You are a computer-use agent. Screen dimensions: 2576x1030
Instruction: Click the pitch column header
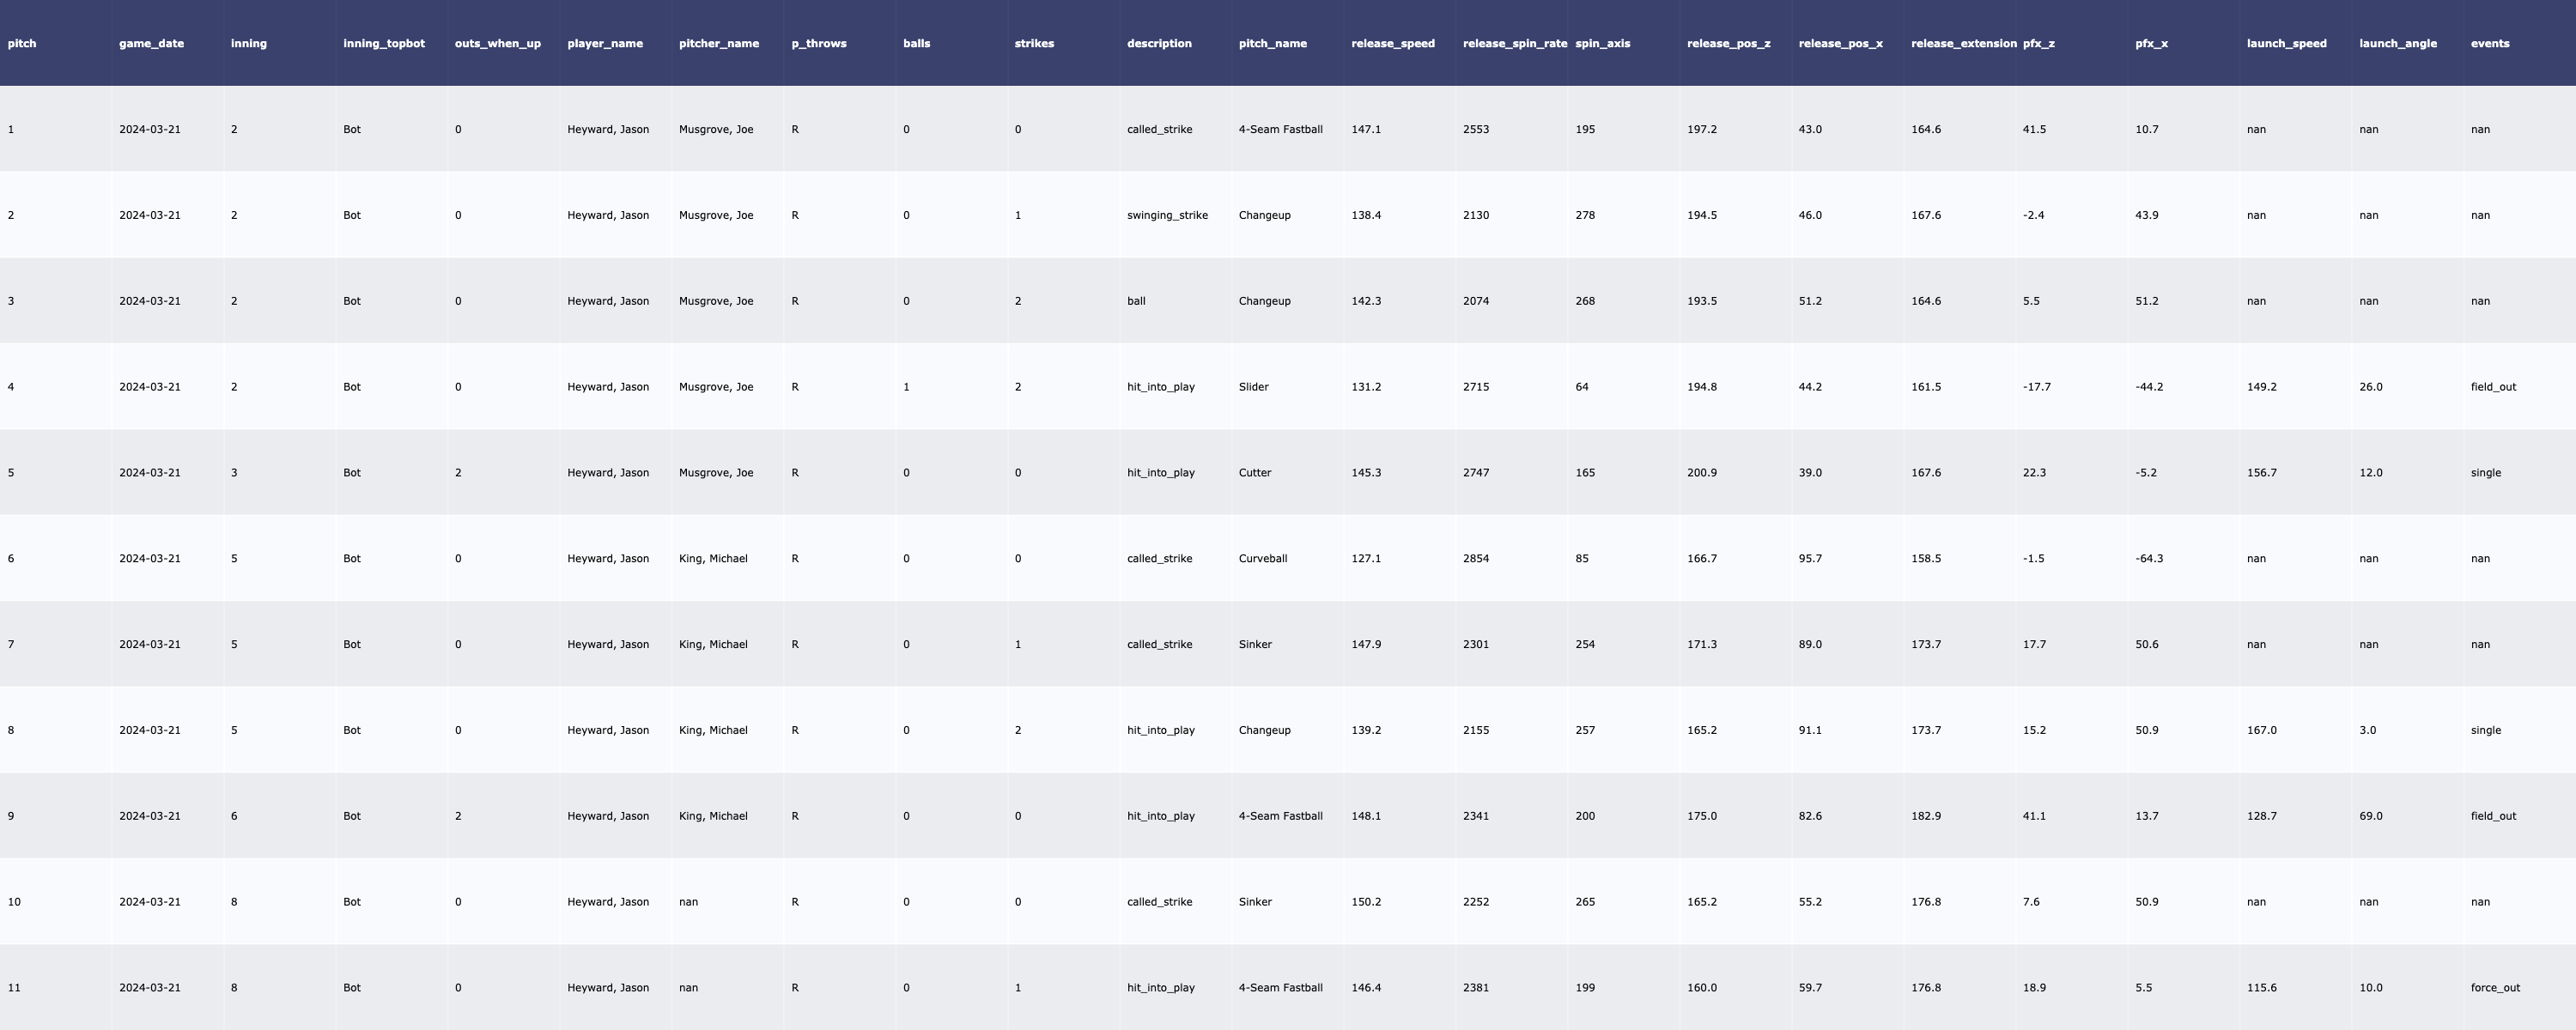[x=22, y=44]
